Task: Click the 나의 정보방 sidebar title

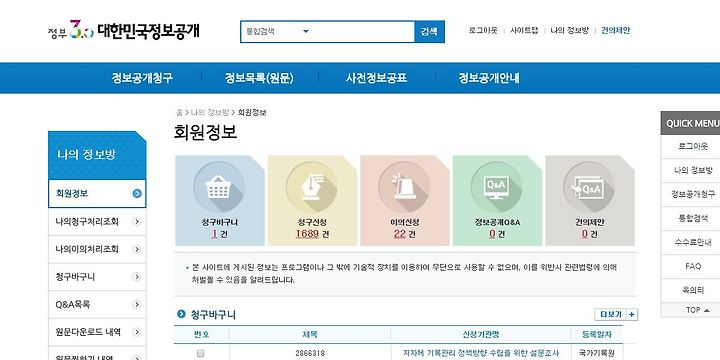Action: [86, 155]
